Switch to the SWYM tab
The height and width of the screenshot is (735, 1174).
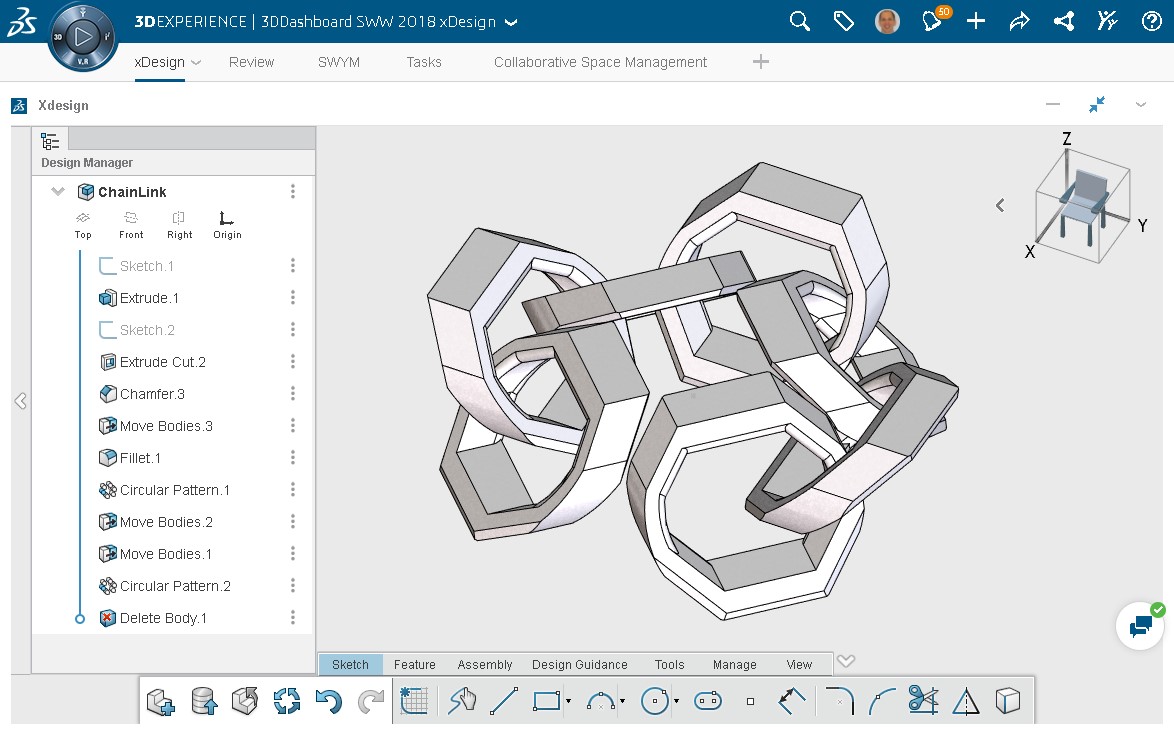coord(338,62)
